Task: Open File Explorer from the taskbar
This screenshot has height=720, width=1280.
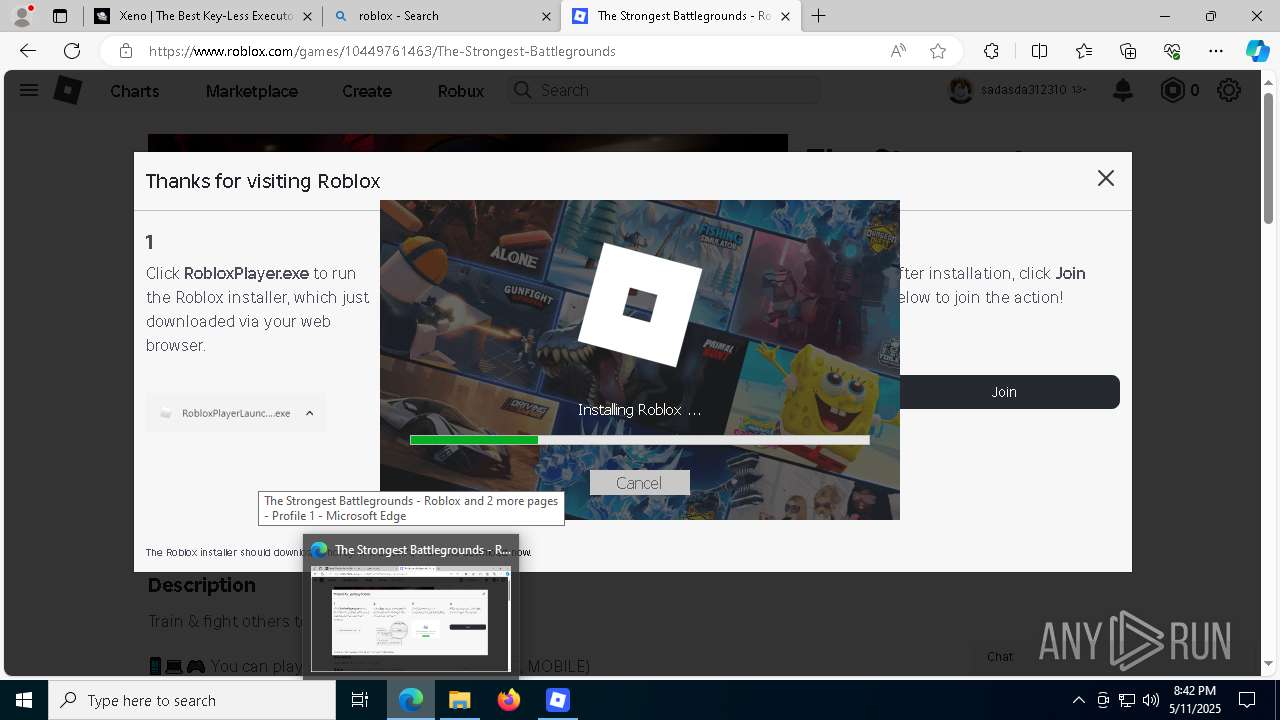Action: (459, 700)
